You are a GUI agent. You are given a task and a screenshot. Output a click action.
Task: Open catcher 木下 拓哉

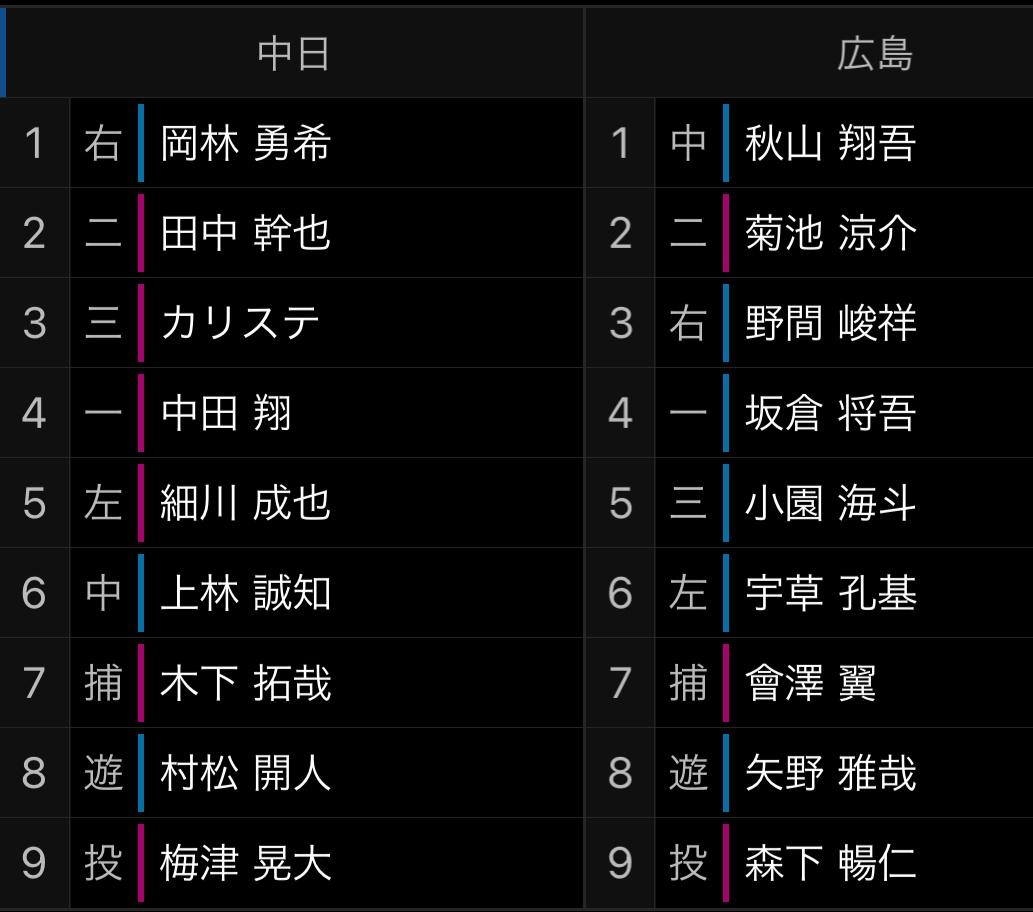245,683
